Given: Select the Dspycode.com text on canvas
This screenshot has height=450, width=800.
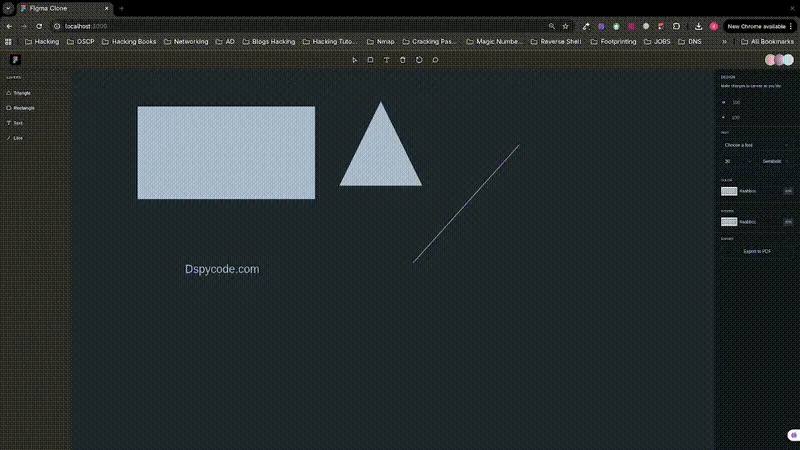Looking at the screenshot, I should pos(222,269).
